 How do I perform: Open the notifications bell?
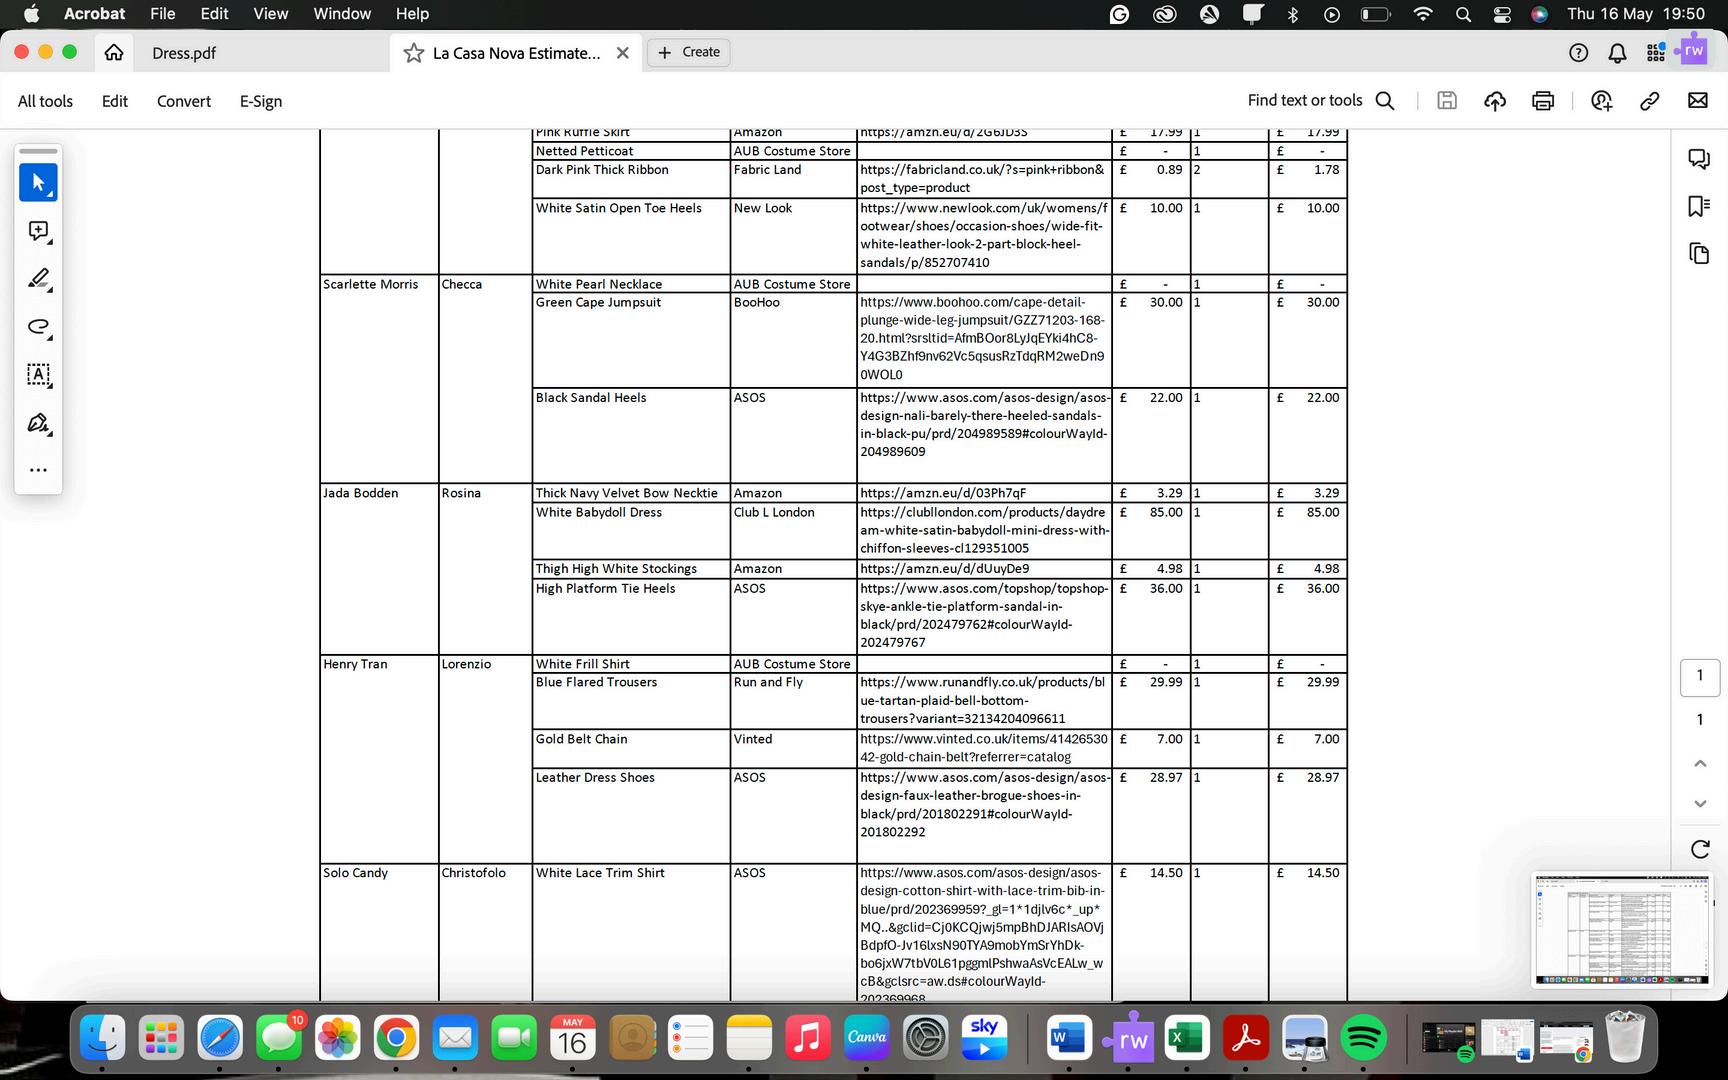pyautogui.click(x=1617, y=53)
